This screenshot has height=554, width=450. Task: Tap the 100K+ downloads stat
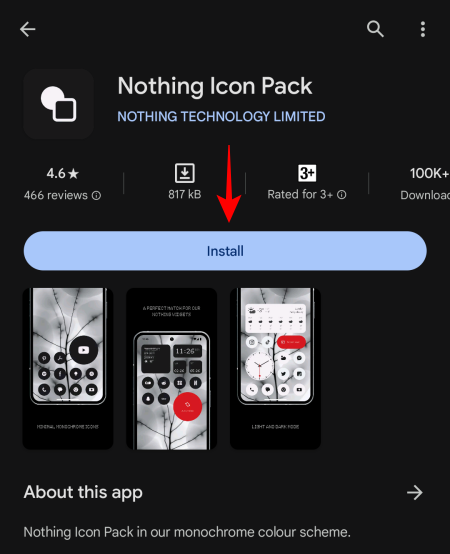(x=427, y=183)
